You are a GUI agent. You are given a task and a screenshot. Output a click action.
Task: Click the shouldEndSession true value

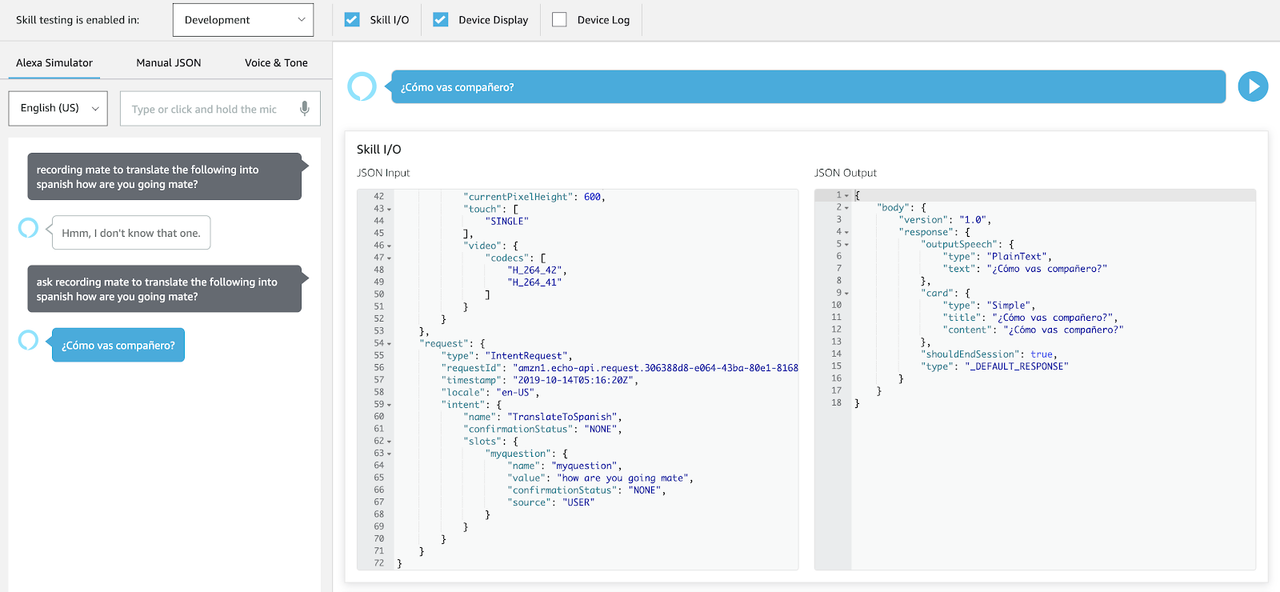click(x=1041, y=354)
